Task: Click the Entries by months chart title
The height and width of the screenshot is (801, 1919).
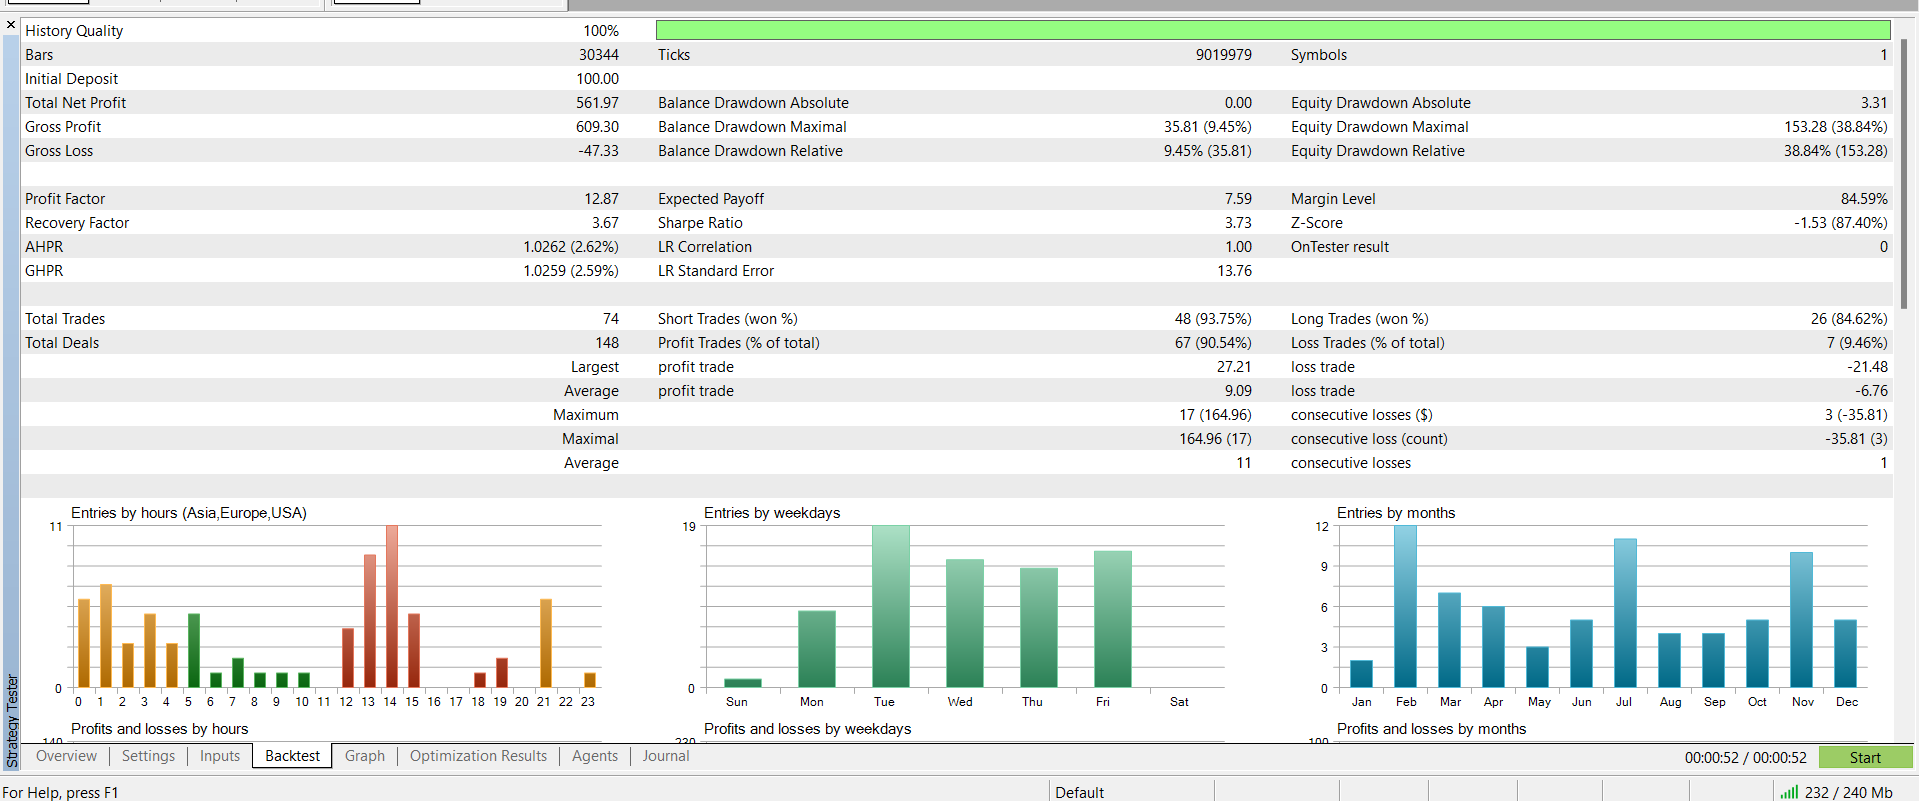Action: tap(1396, 513)
